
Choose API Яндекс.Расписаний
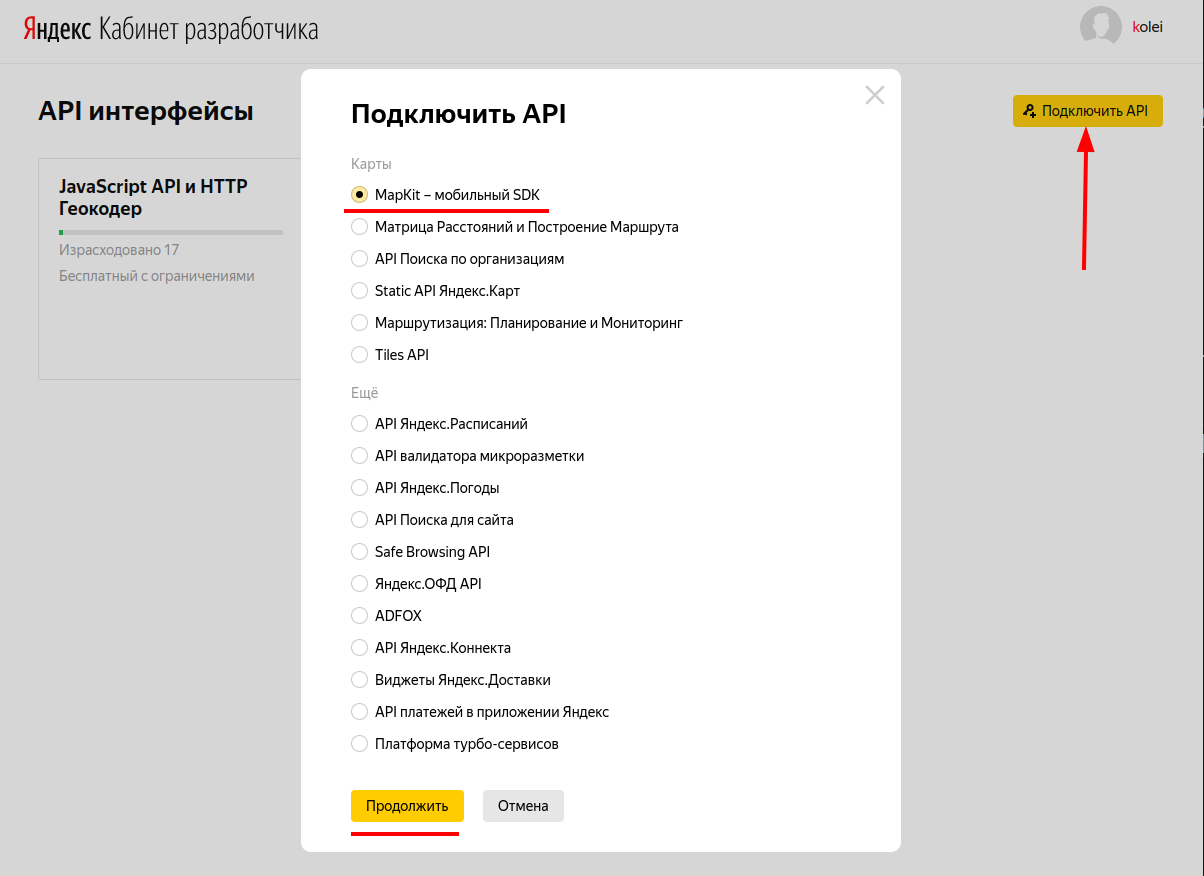pyautogui.click(x=360, y=424)
